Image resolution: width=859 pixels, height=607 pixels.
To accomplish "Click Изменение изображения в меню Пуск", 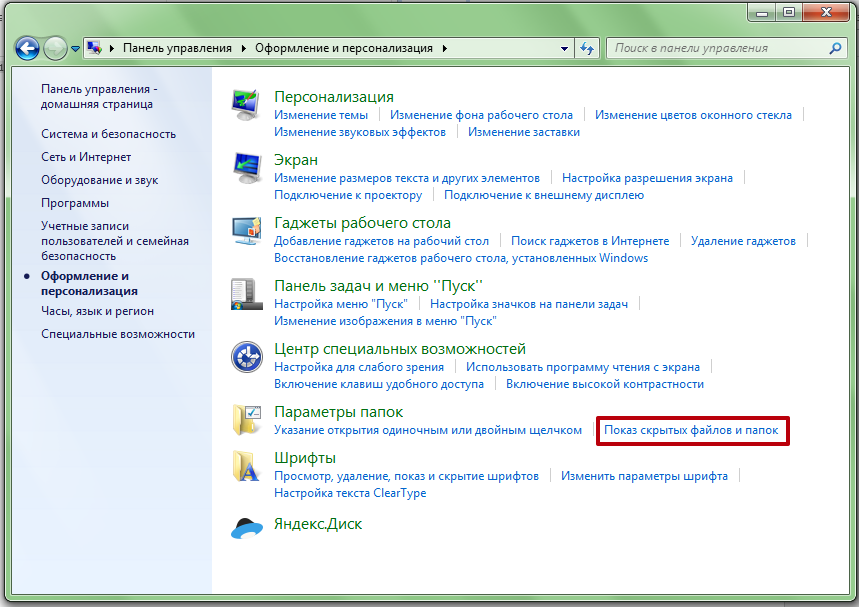I will (x=385, y=321).
